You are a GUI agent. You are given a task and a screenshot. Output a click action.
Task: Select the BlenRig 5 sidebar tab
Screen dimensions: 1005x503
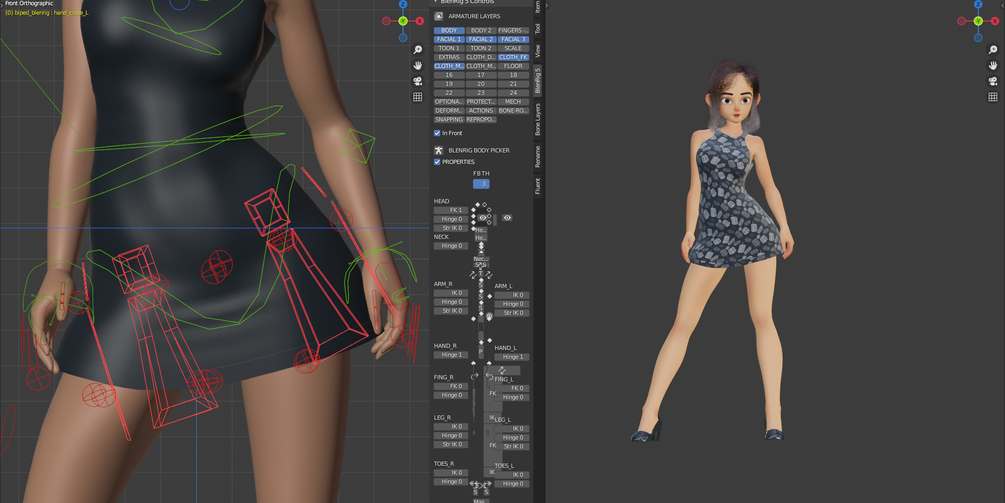pyautogui.click(x=538, y=80)
